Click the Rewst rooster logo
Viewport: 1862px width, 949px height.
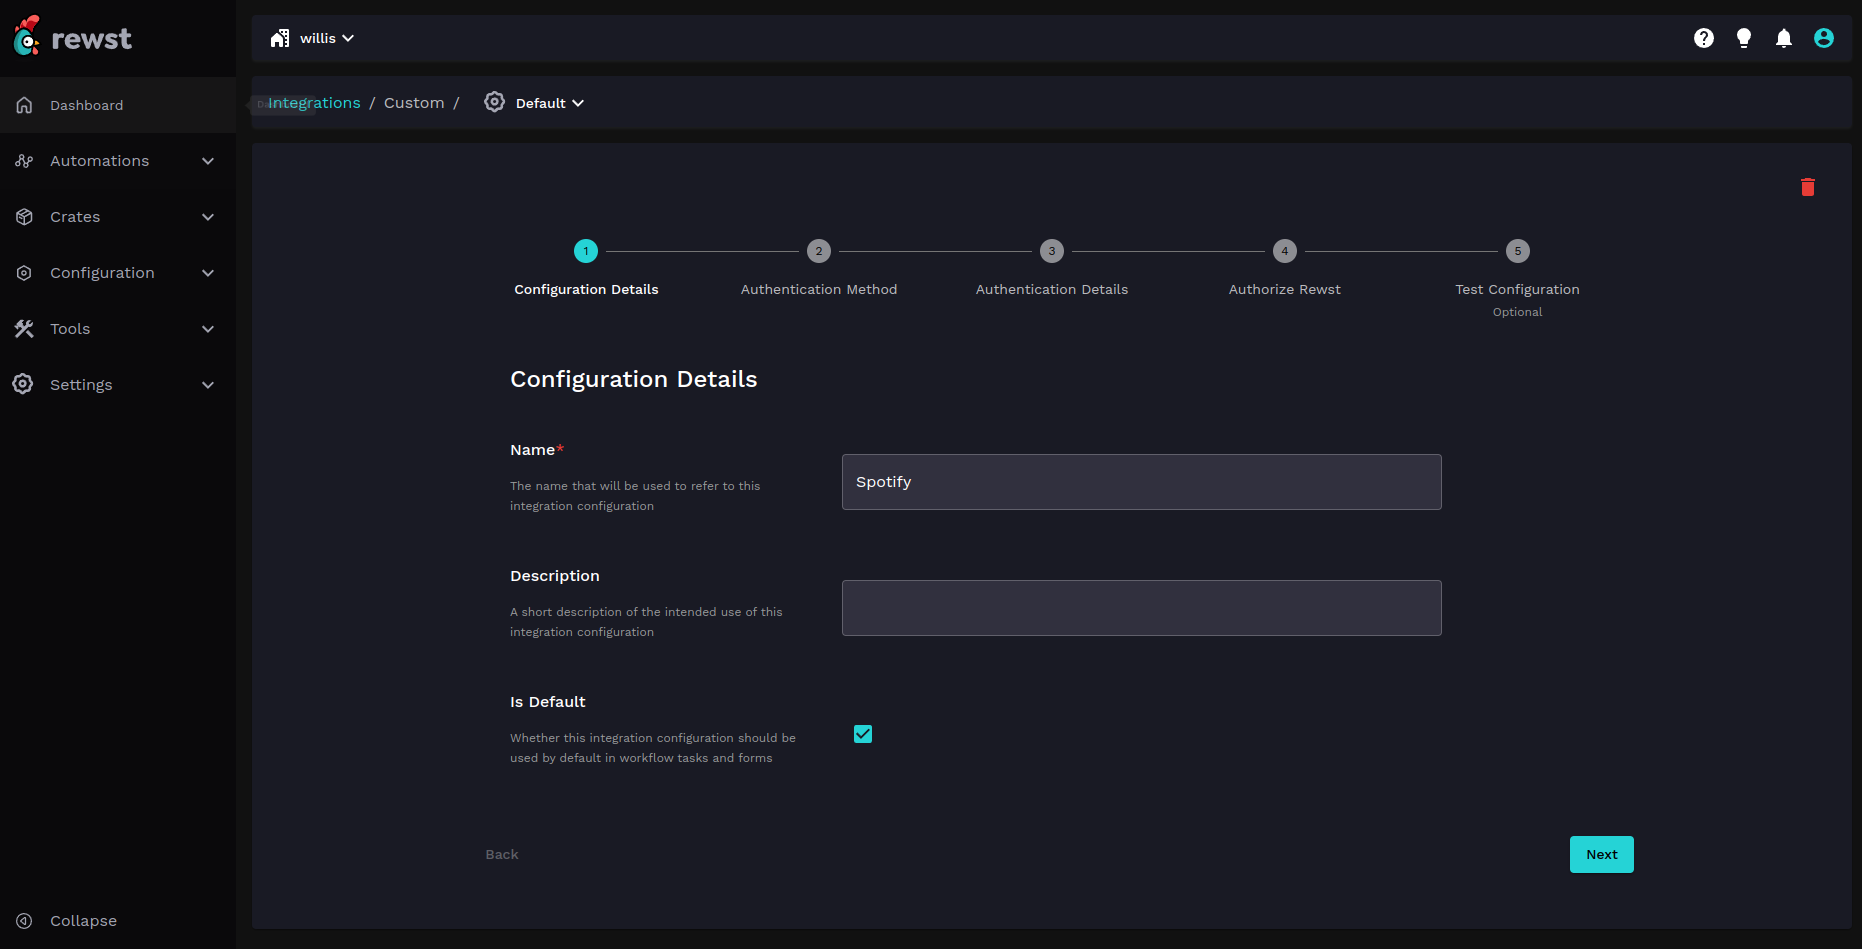click(27, 37)
